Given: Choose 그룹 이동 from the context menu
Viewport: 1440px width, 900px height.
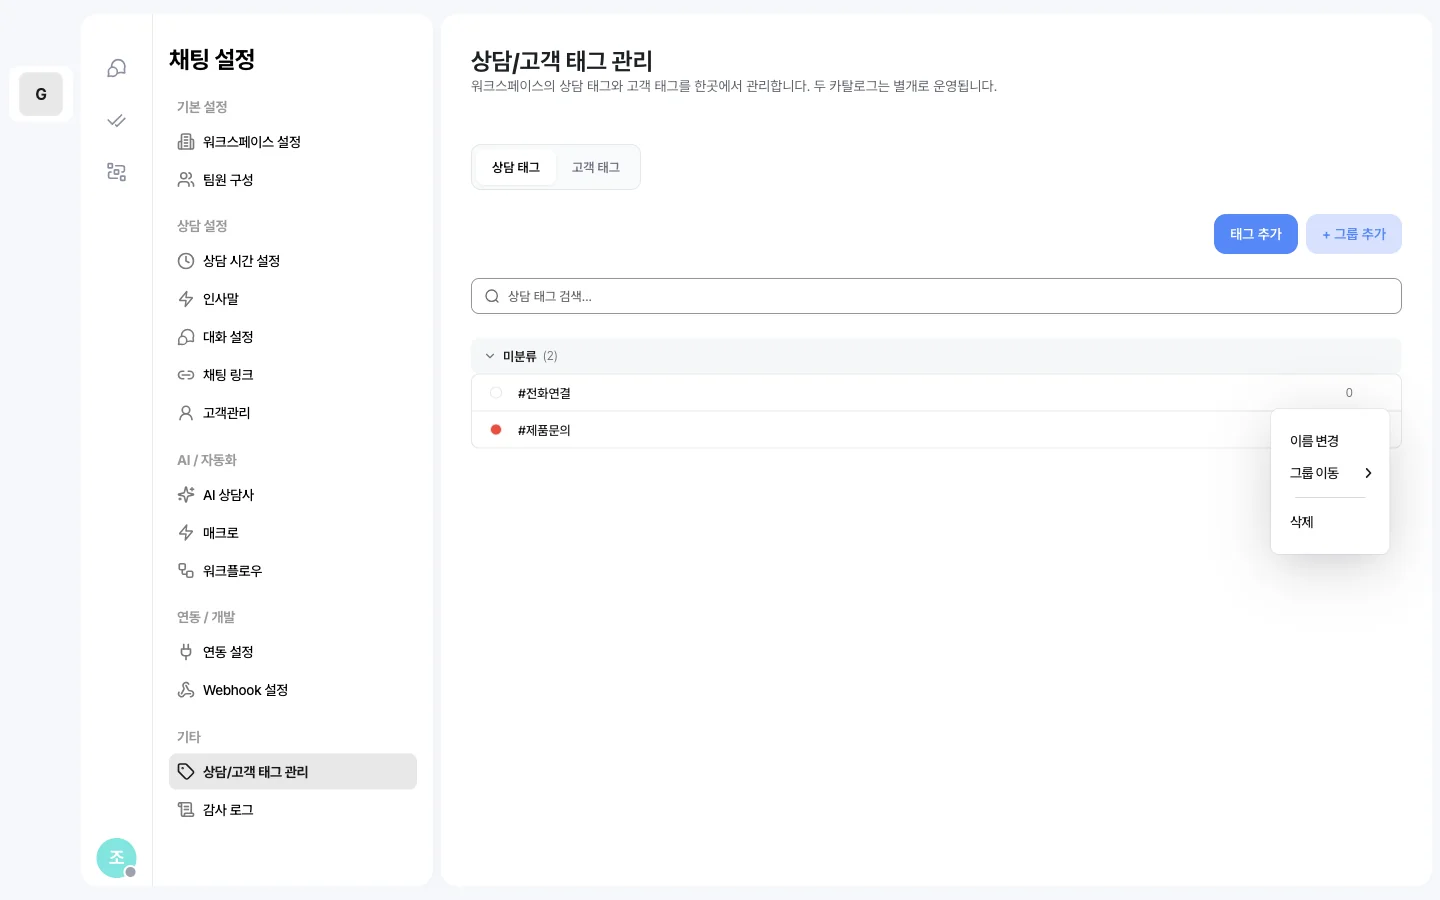Looking at the screenshot, I should click(x=1330, y=473).
